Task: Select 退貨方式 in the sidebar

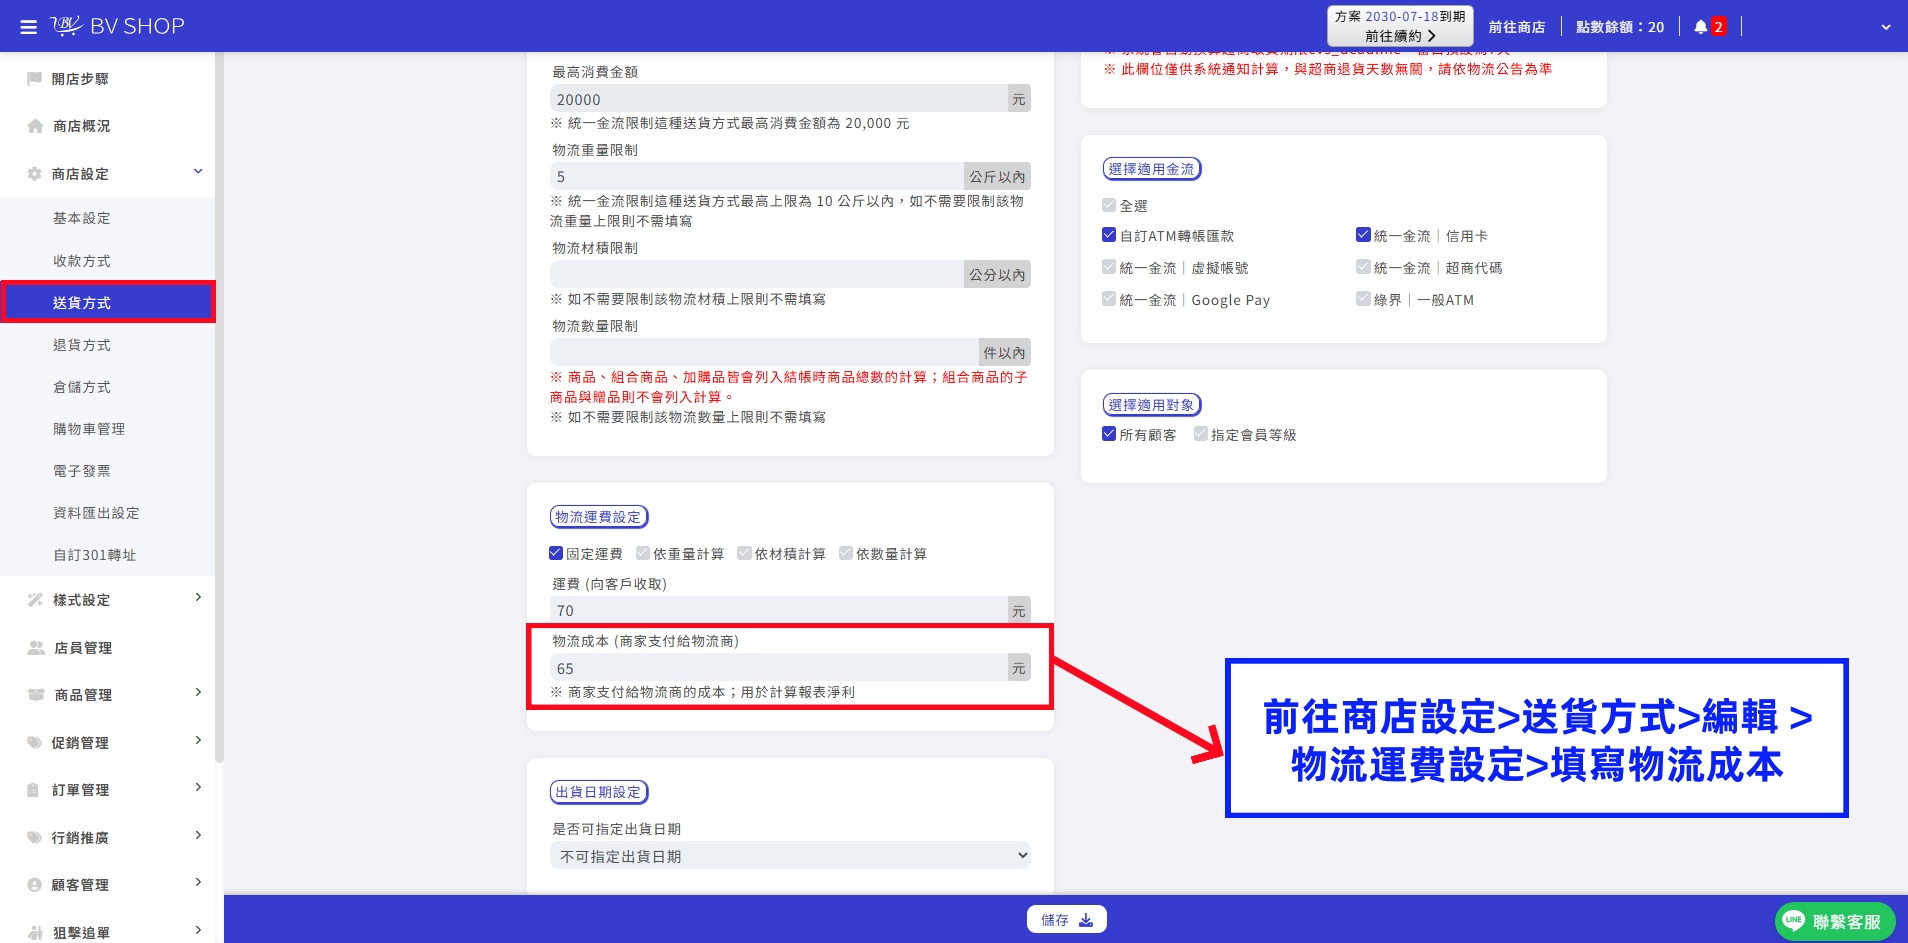Action: 82,345
